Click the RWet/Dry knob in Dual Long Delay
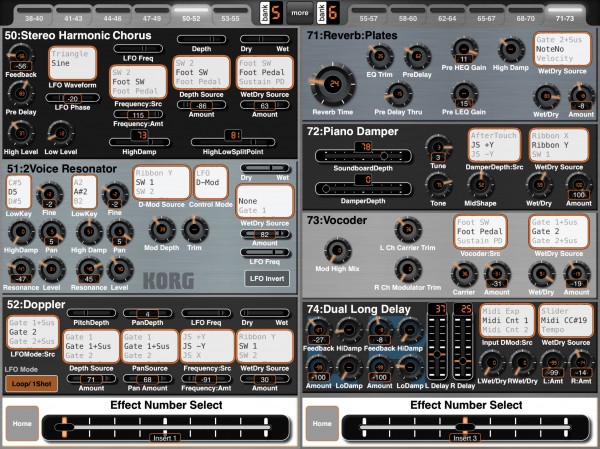 pyautogui.click(x=522, y=364)
